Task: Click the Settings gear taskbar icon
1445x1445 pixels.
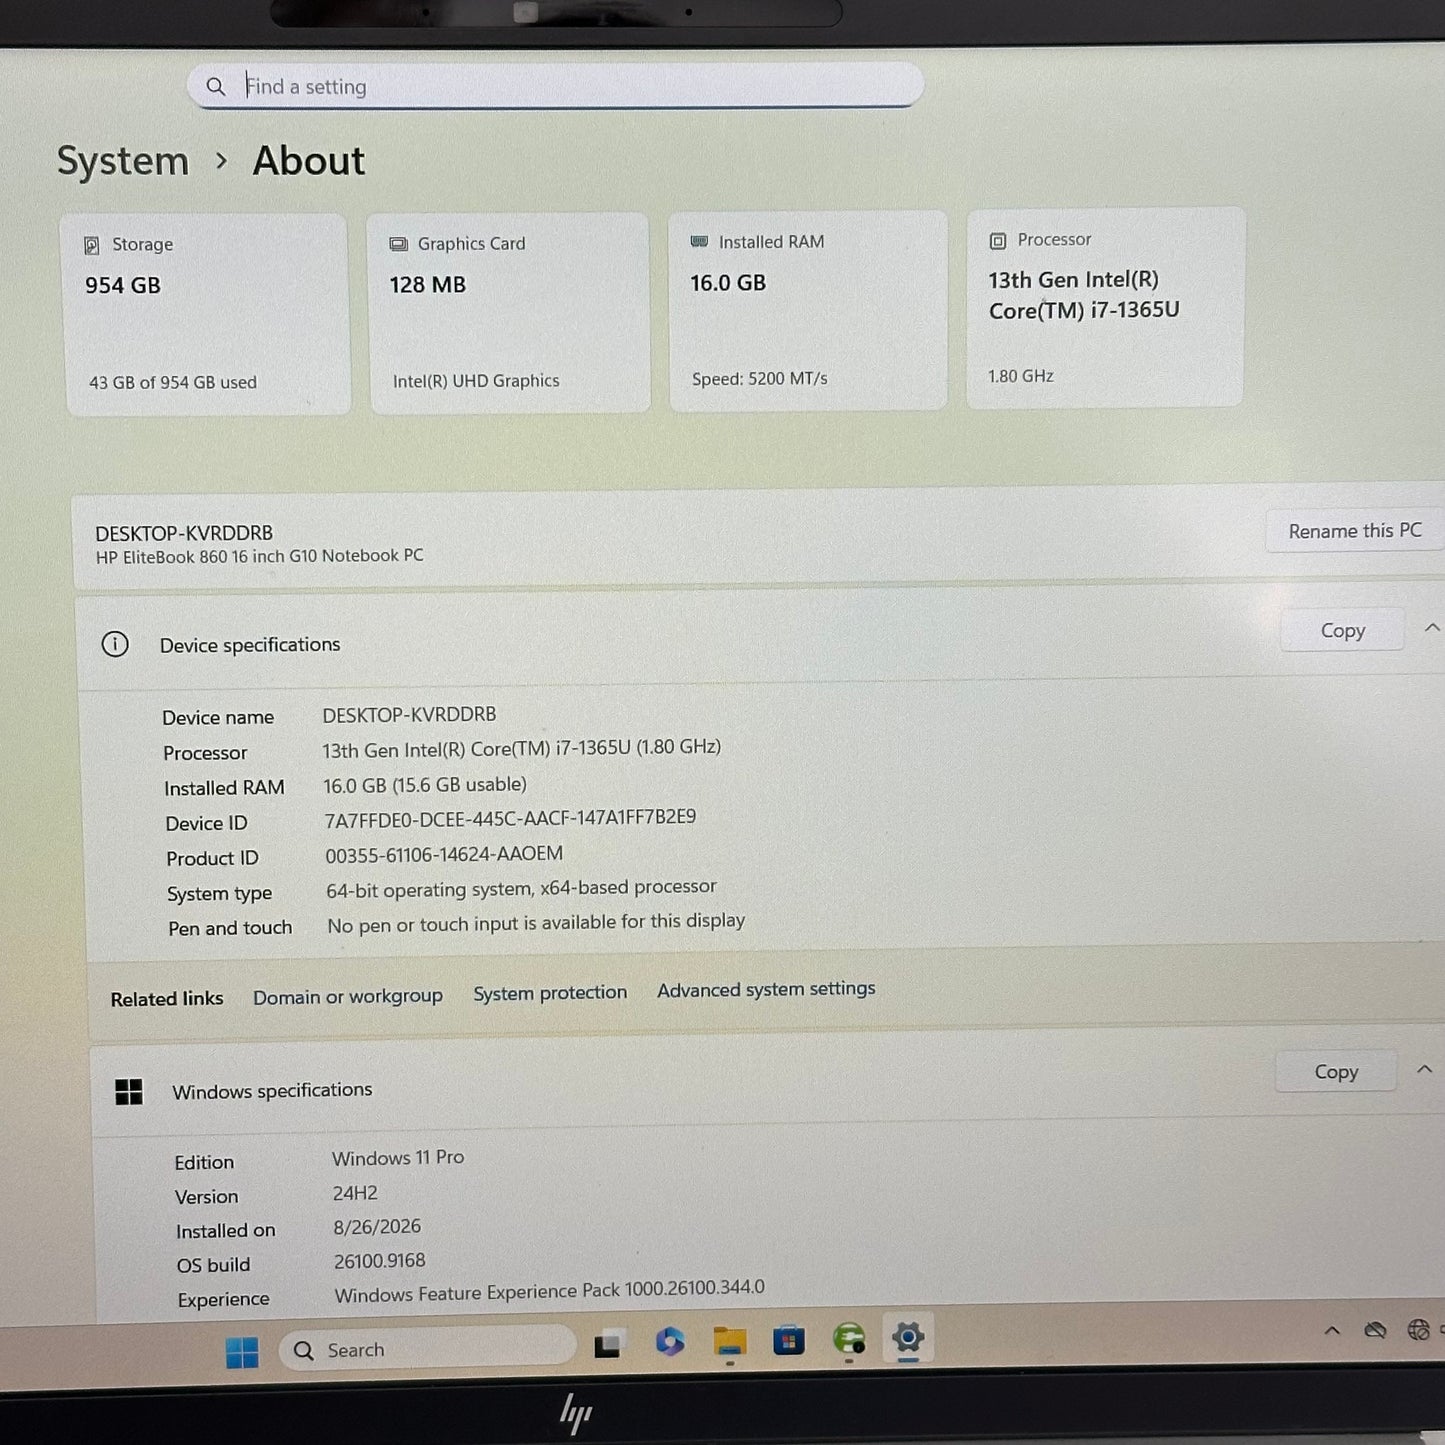Action: [x=908, y=1337]
